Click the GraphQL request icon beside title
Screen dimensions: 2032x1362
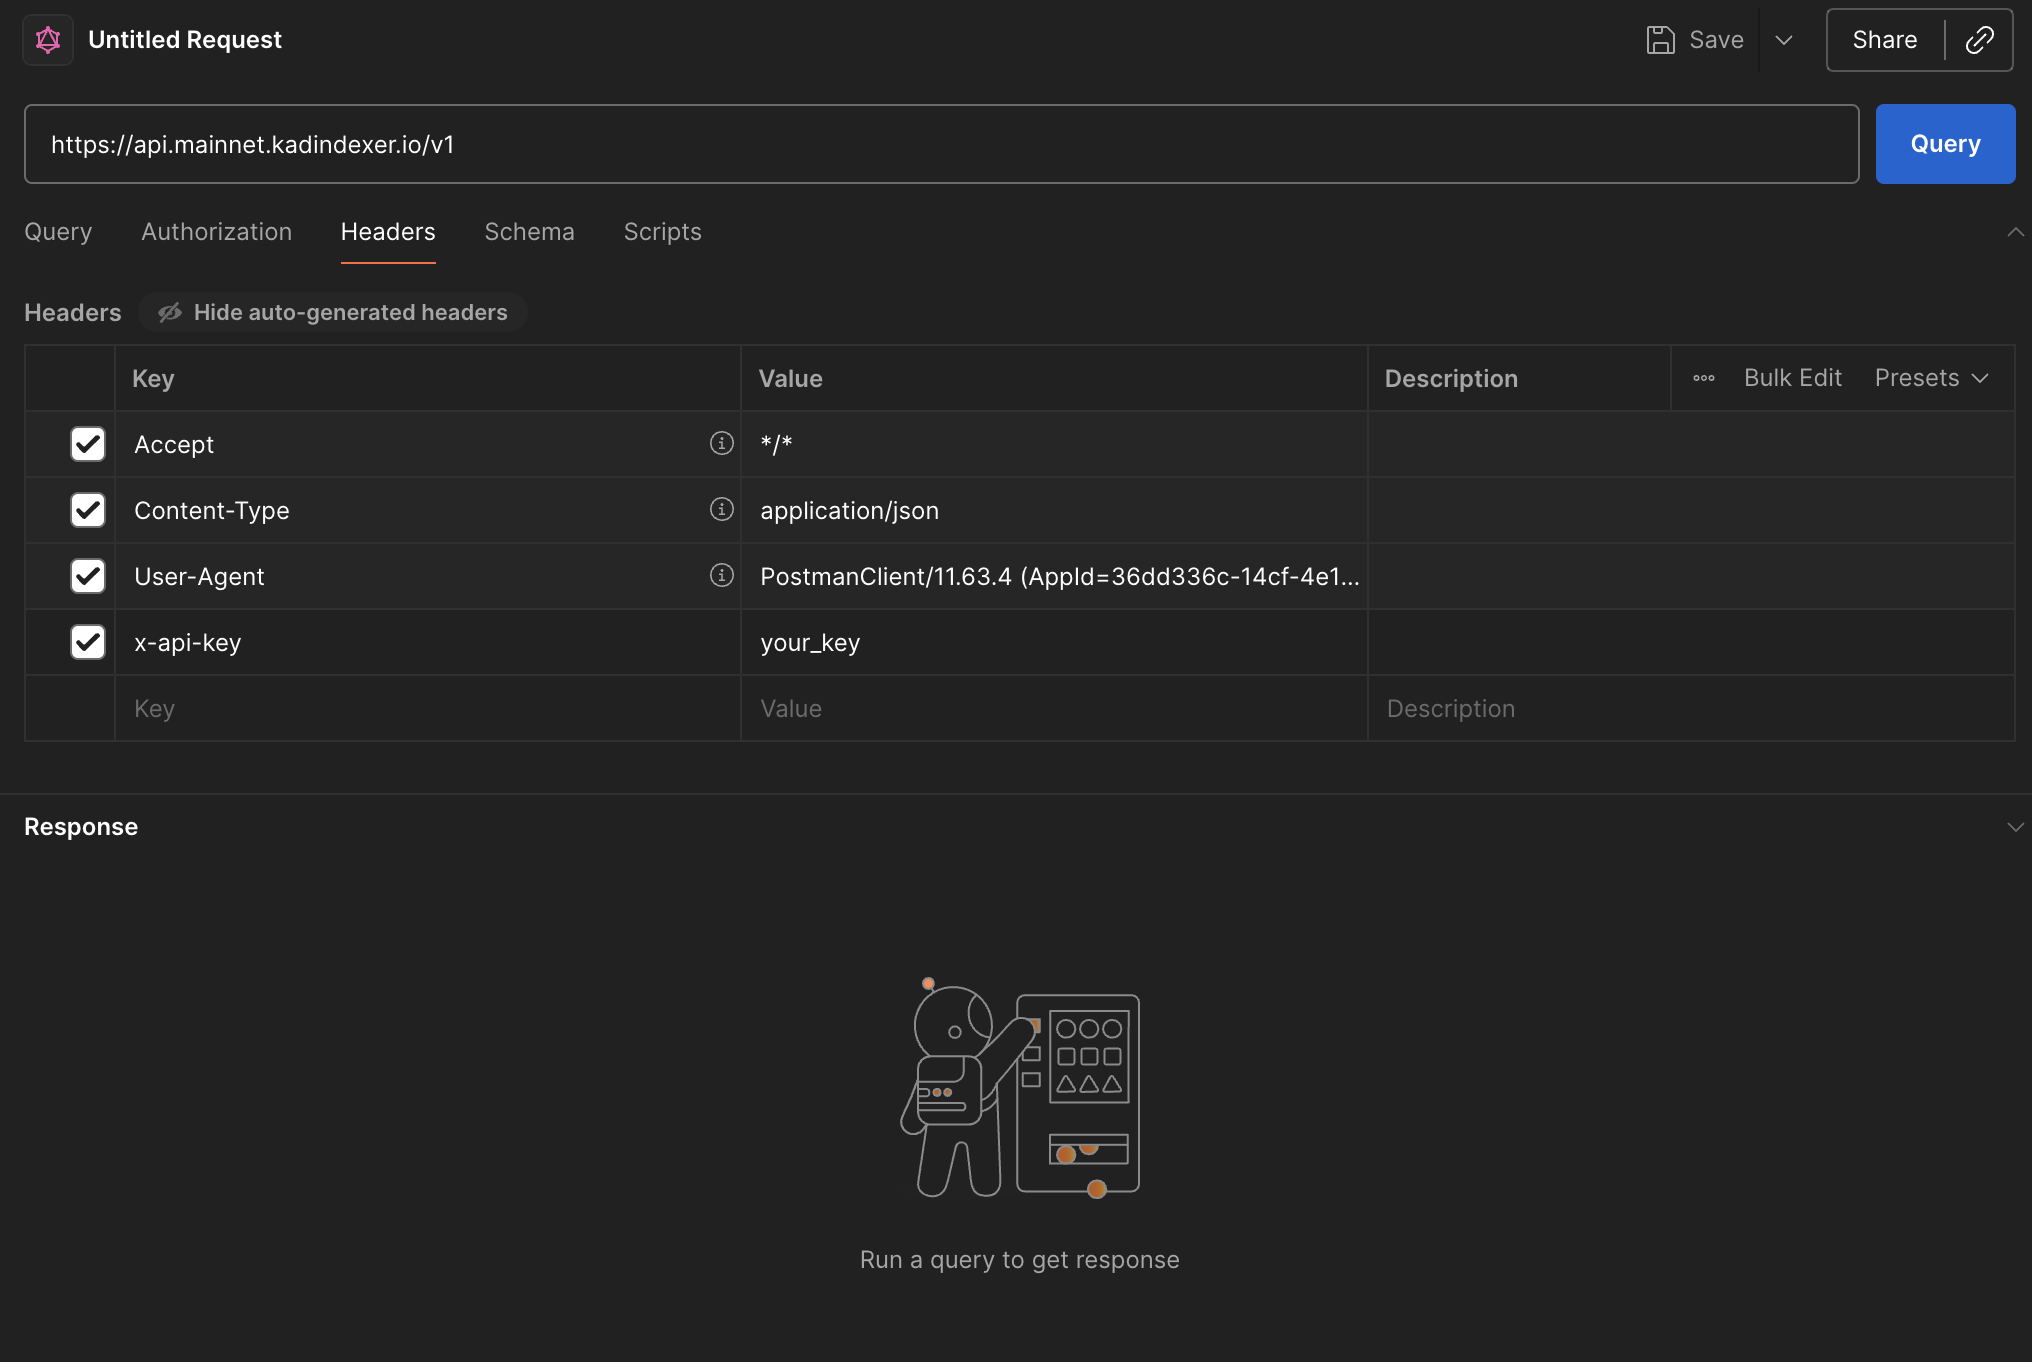point(48,40)
